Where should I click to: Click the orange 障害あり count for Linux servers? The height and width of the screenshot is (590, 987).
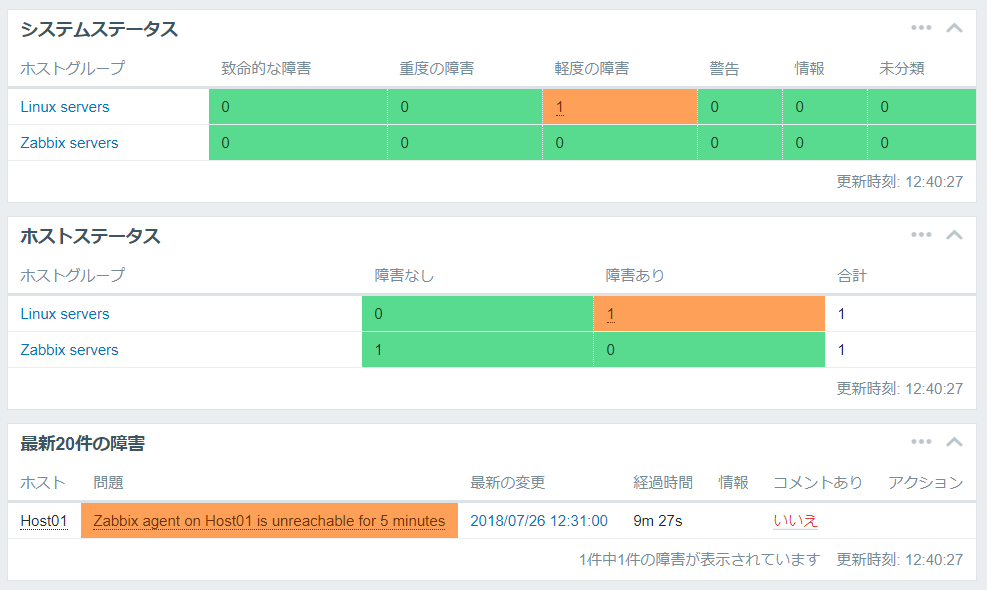(611, 314)
